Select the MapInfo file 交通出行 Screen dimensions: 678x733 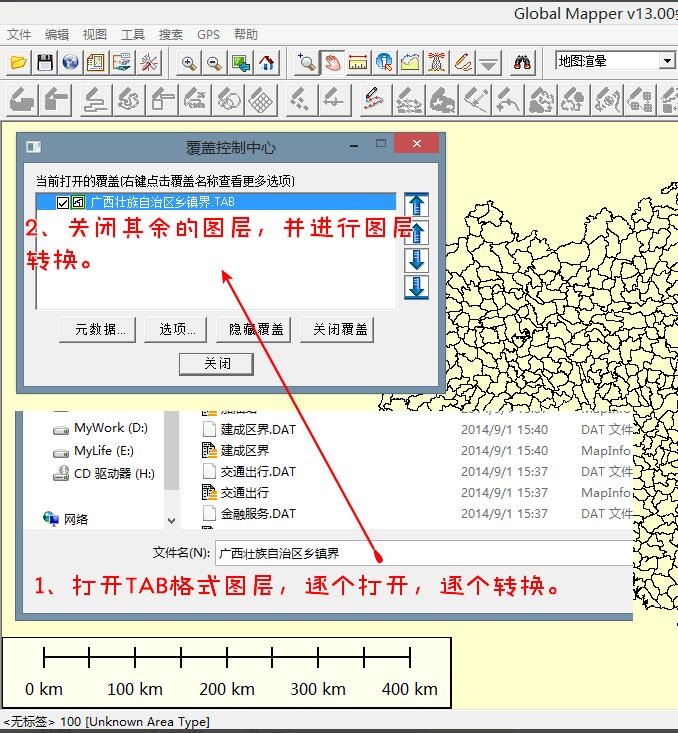236,493
